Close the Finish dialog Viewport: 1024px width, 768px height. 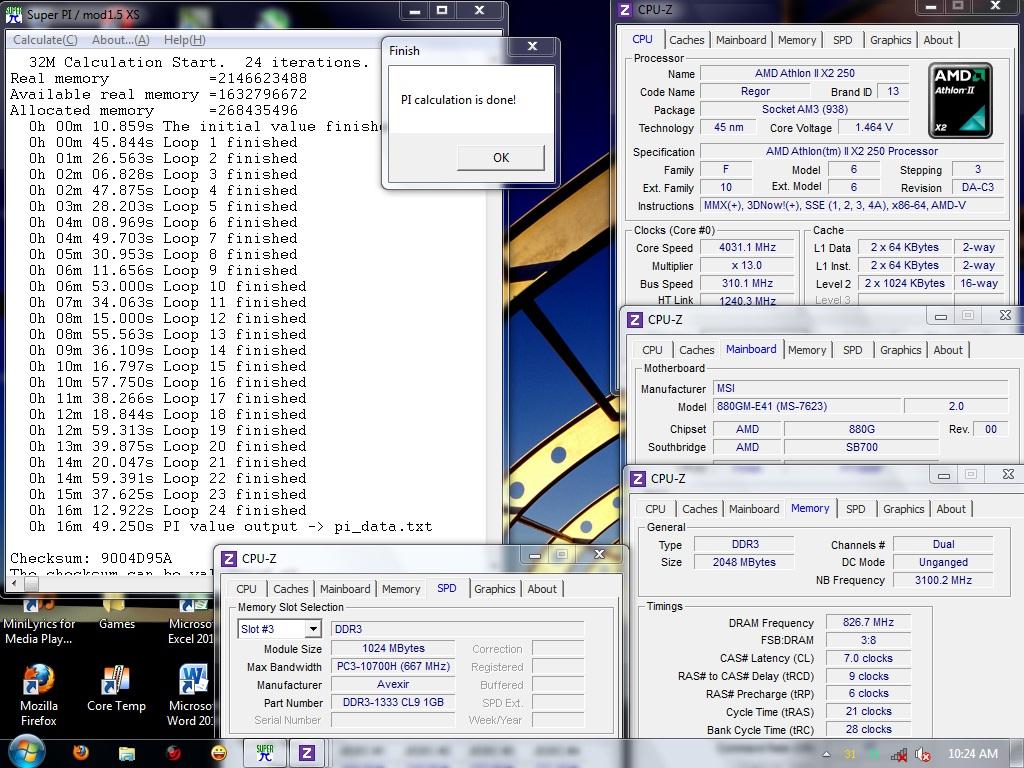532,46
